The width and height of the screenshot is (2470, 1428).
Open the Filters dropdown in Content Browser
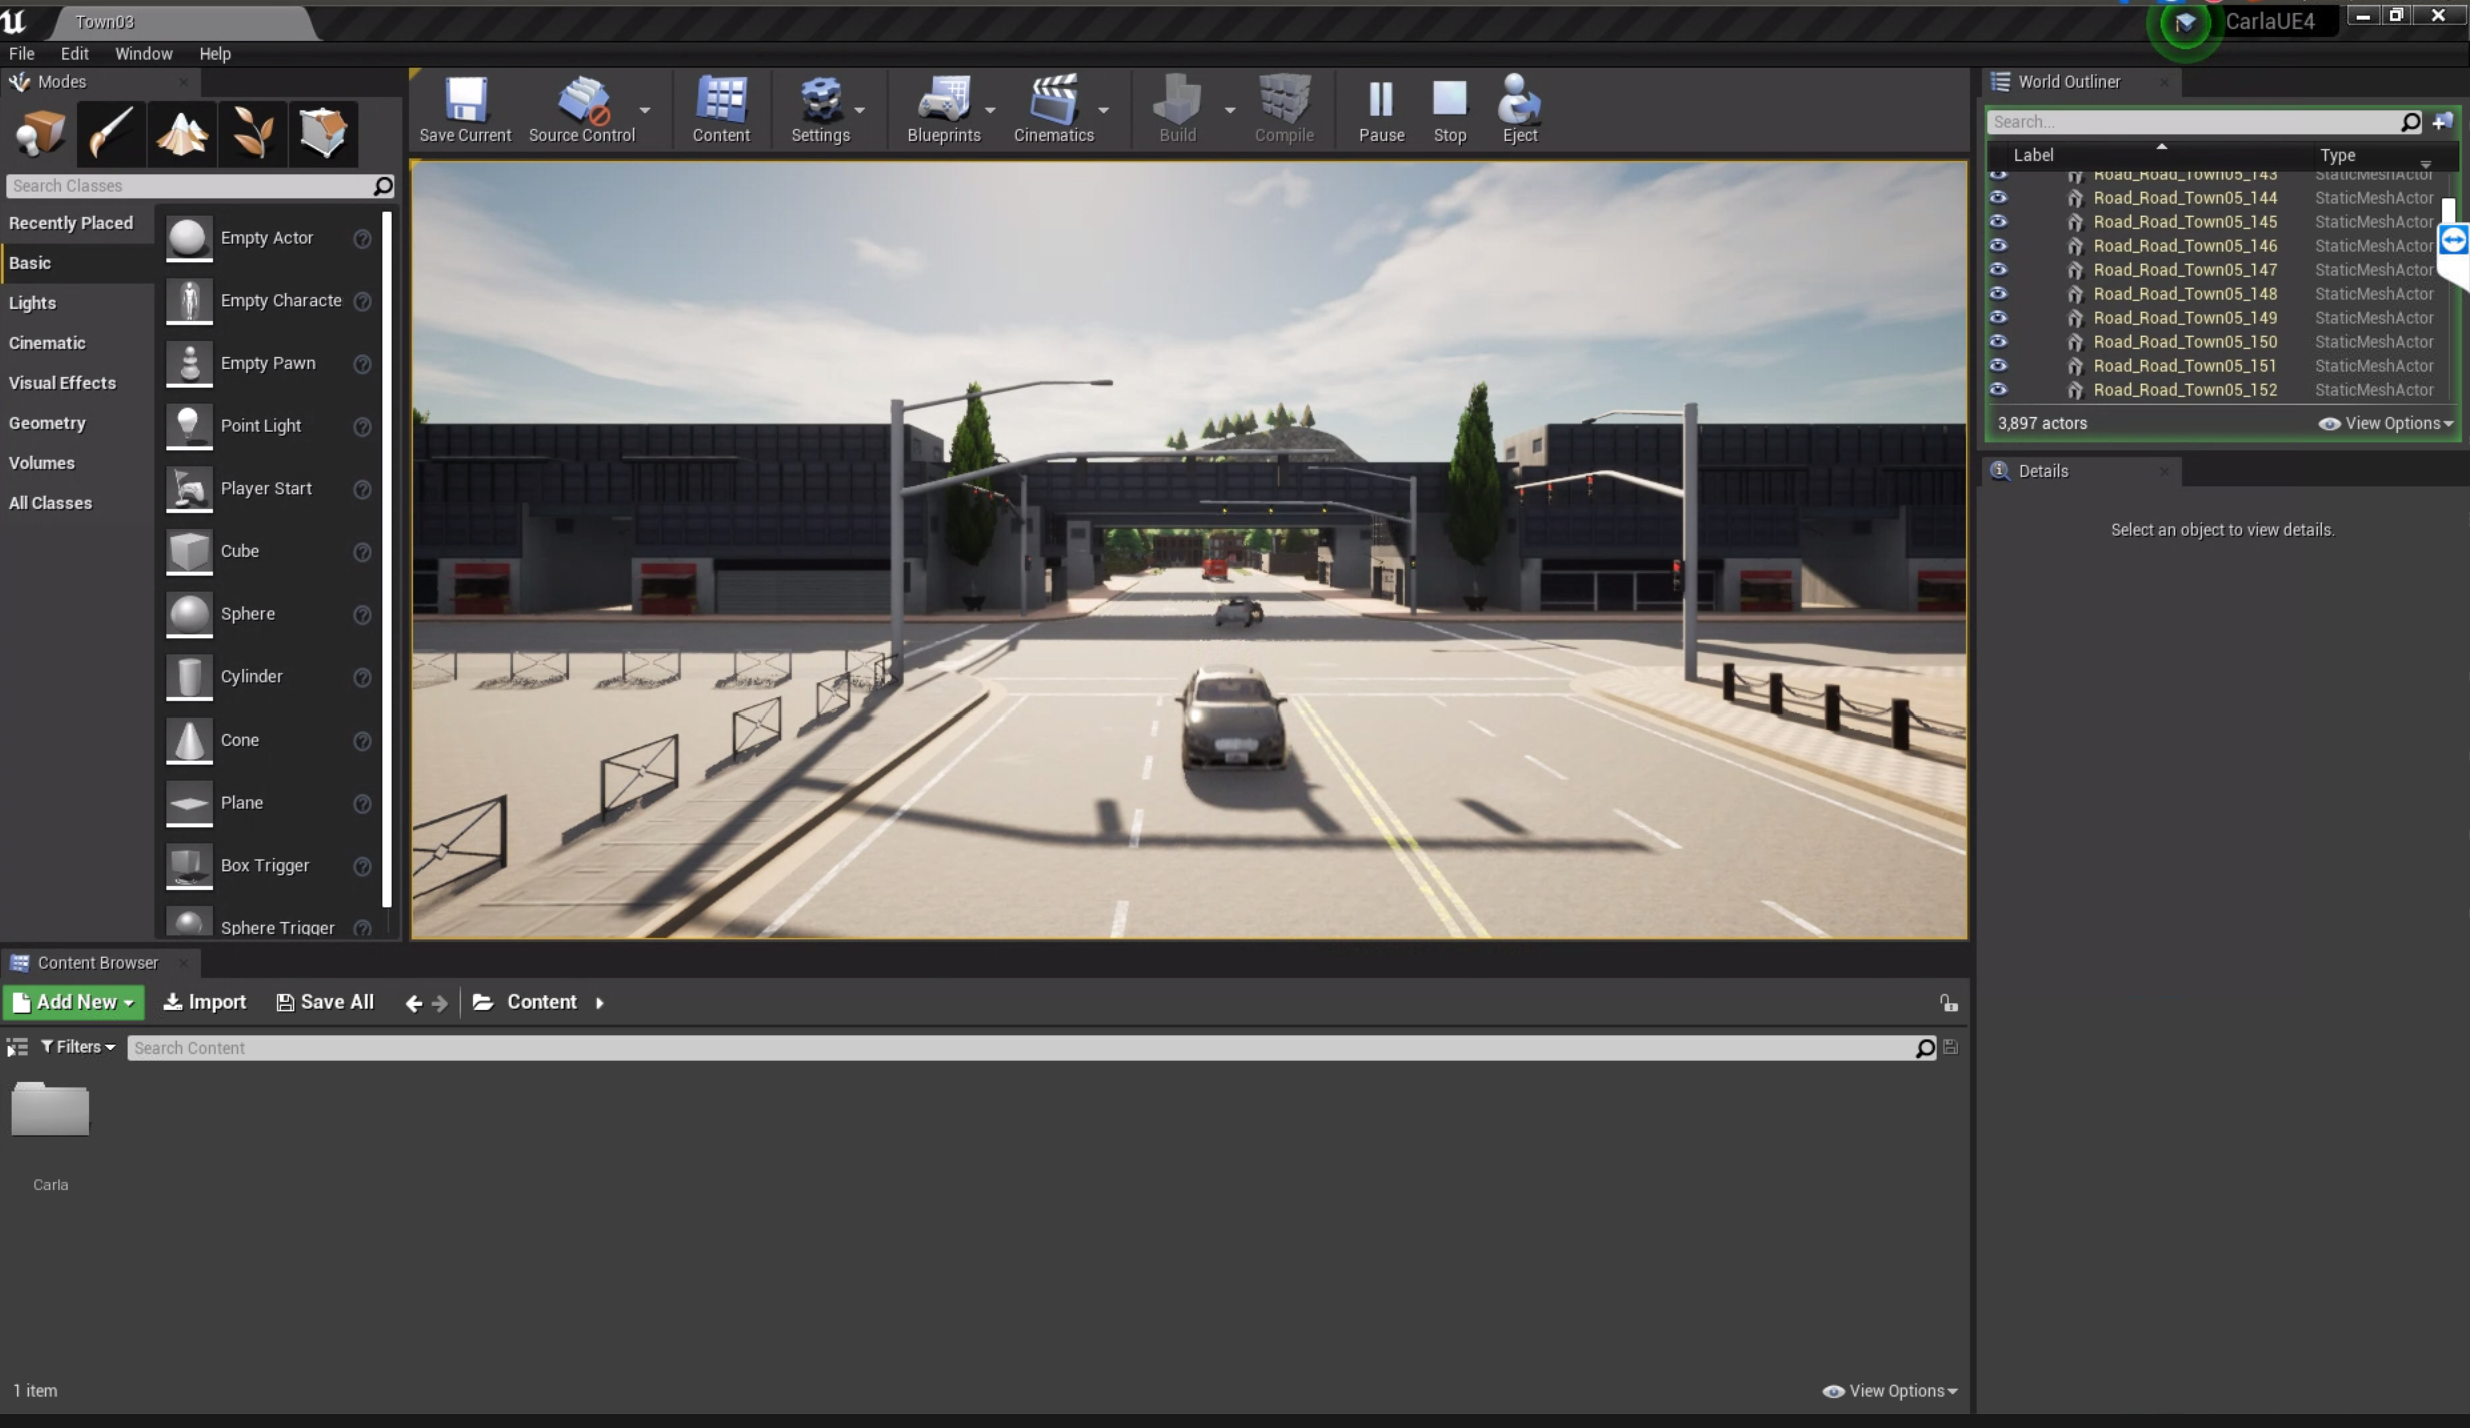pos(77,1047)
